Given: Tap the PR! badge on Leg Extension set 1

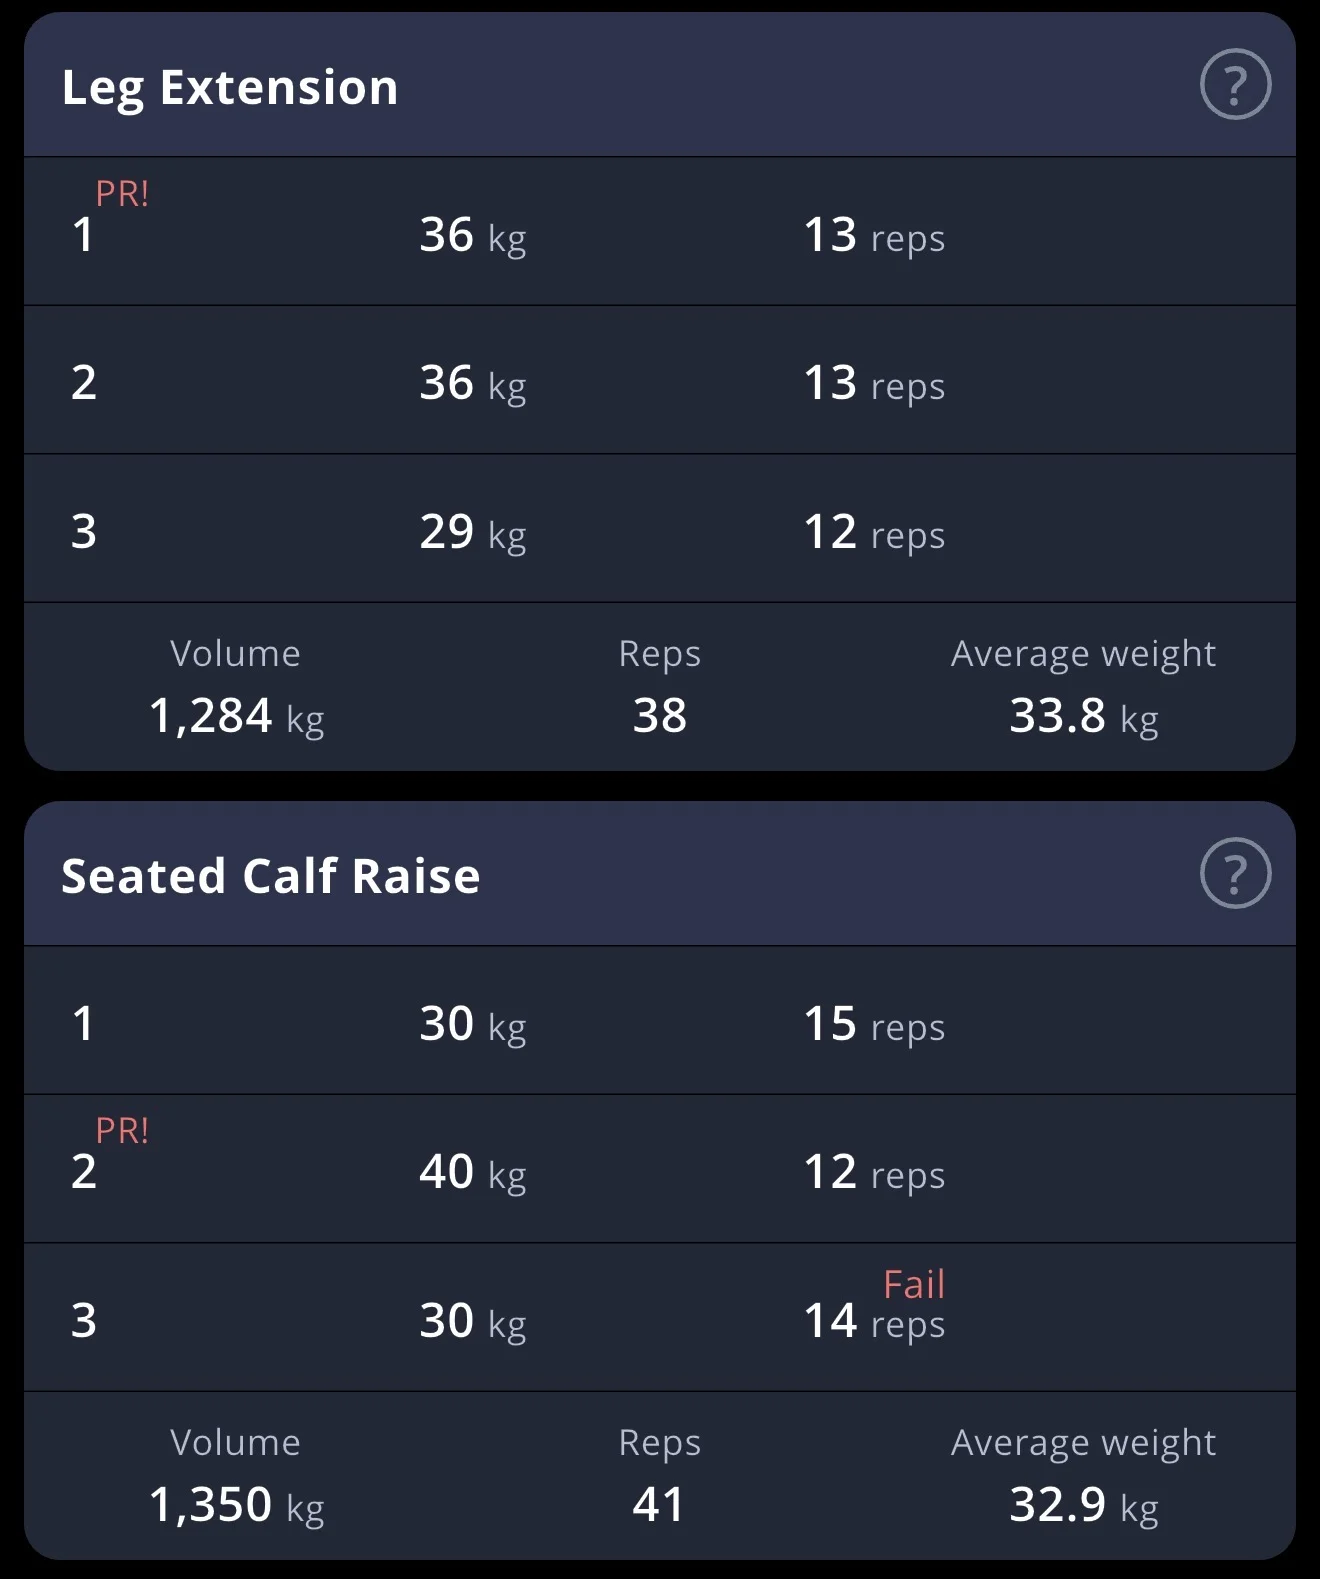Looking at the screenshot, I should [122, 193].
